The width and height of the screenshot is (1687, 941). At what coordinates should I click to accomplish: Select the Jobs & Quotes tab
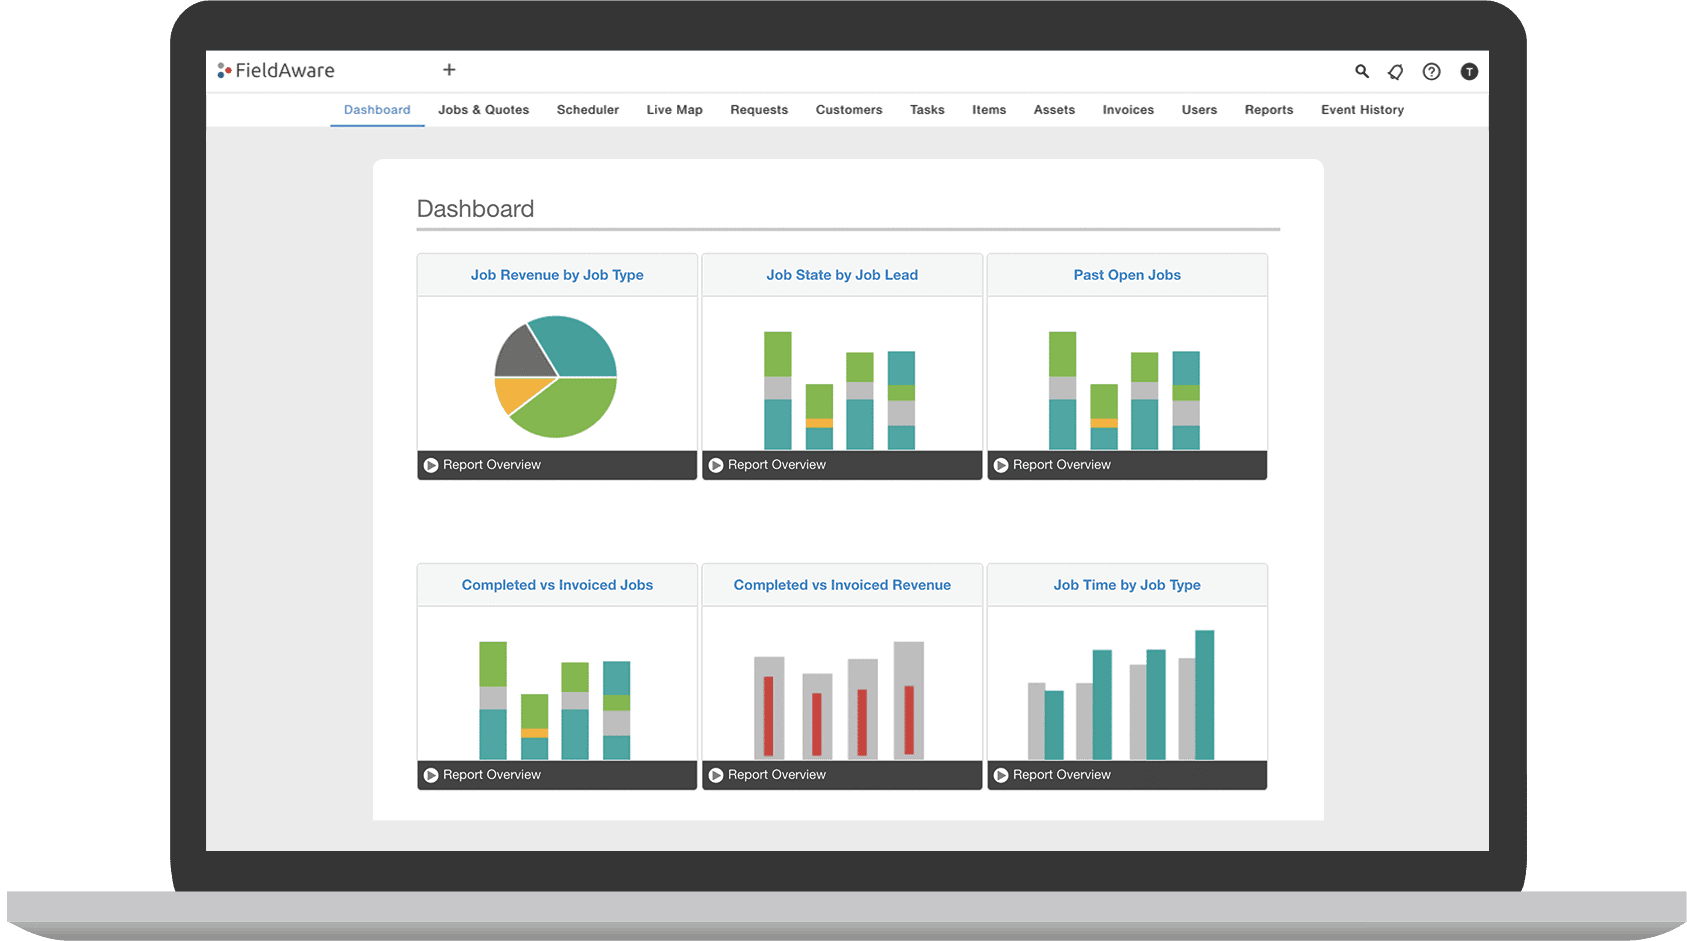pyautogui.click(x=483, y=110)
